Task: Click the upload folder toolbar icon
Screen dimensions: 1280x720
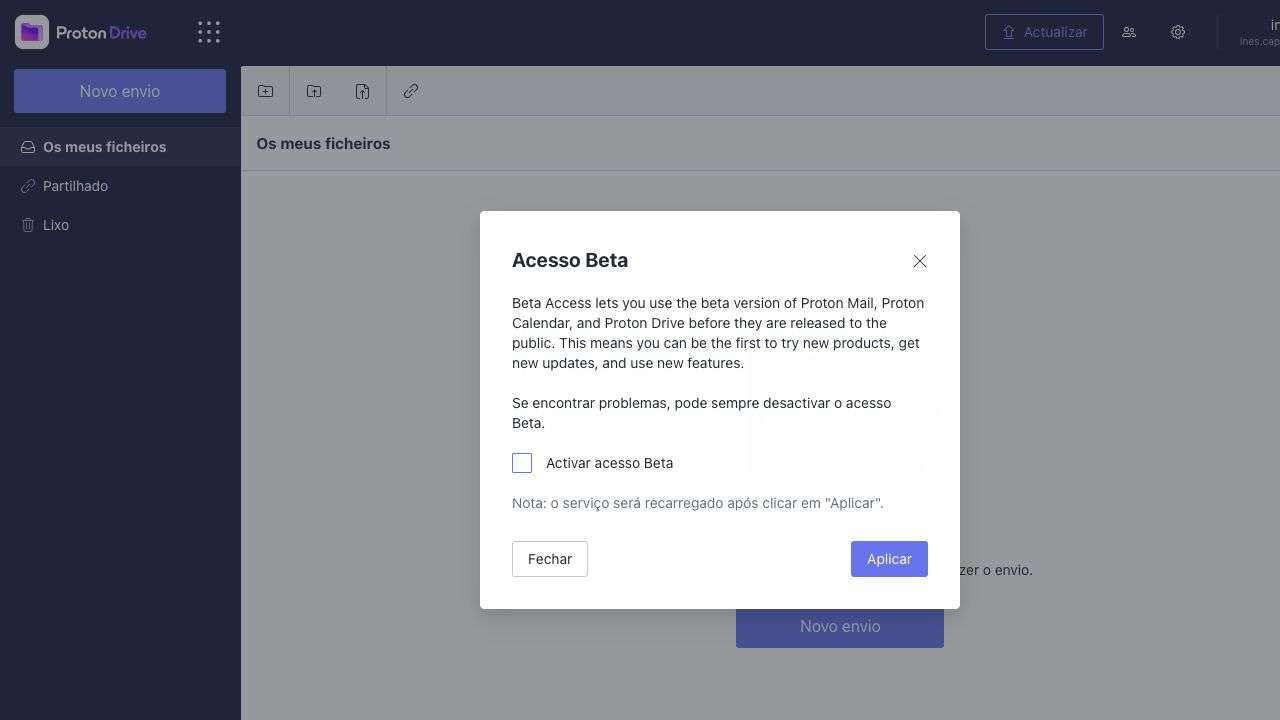Action: pos(314,91)
